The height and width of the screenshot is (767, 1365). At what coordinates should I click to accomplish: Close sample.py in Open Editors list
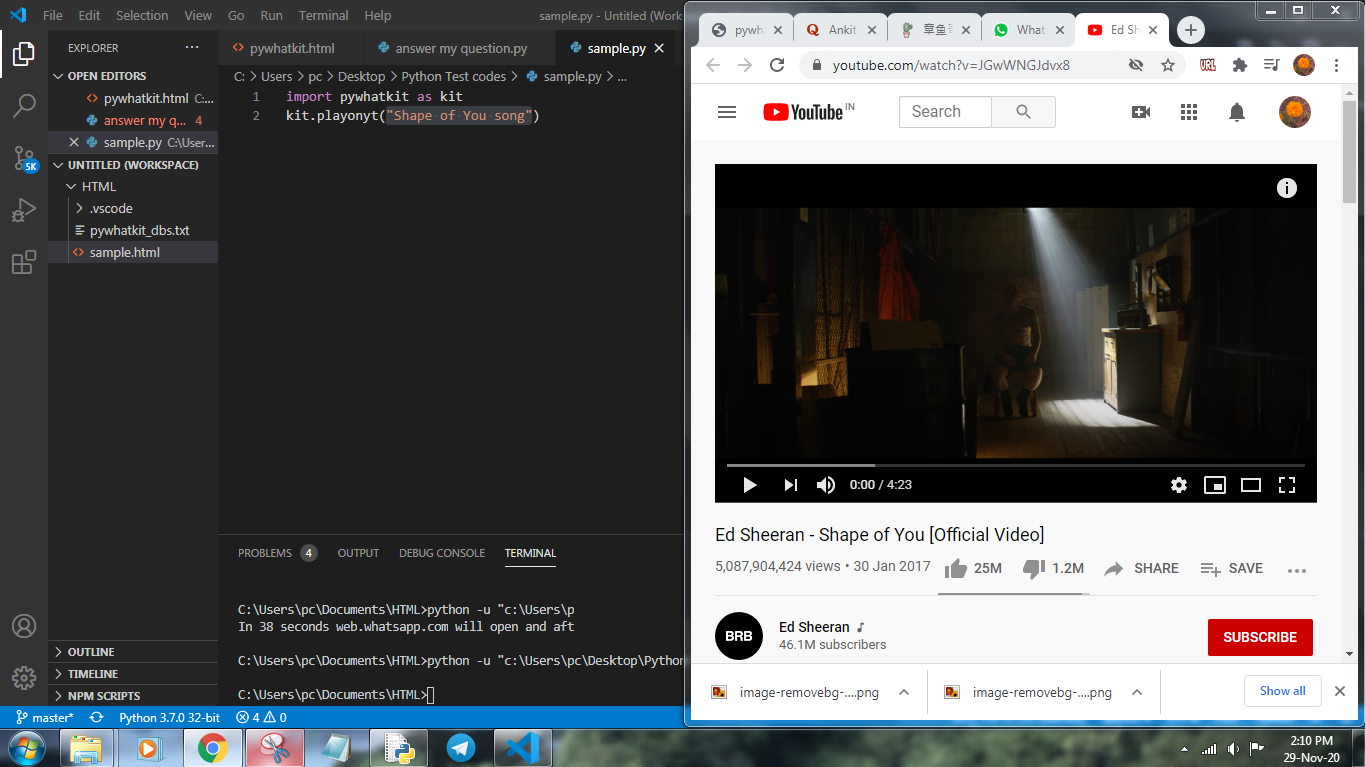(73, 142)
